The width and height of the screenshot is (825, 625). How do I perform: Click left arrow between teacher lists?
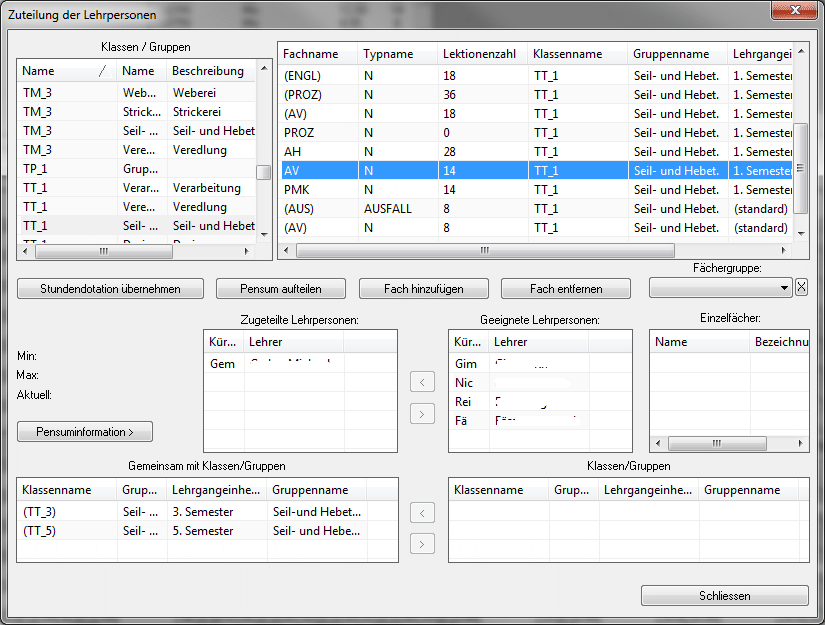(423, 381)
